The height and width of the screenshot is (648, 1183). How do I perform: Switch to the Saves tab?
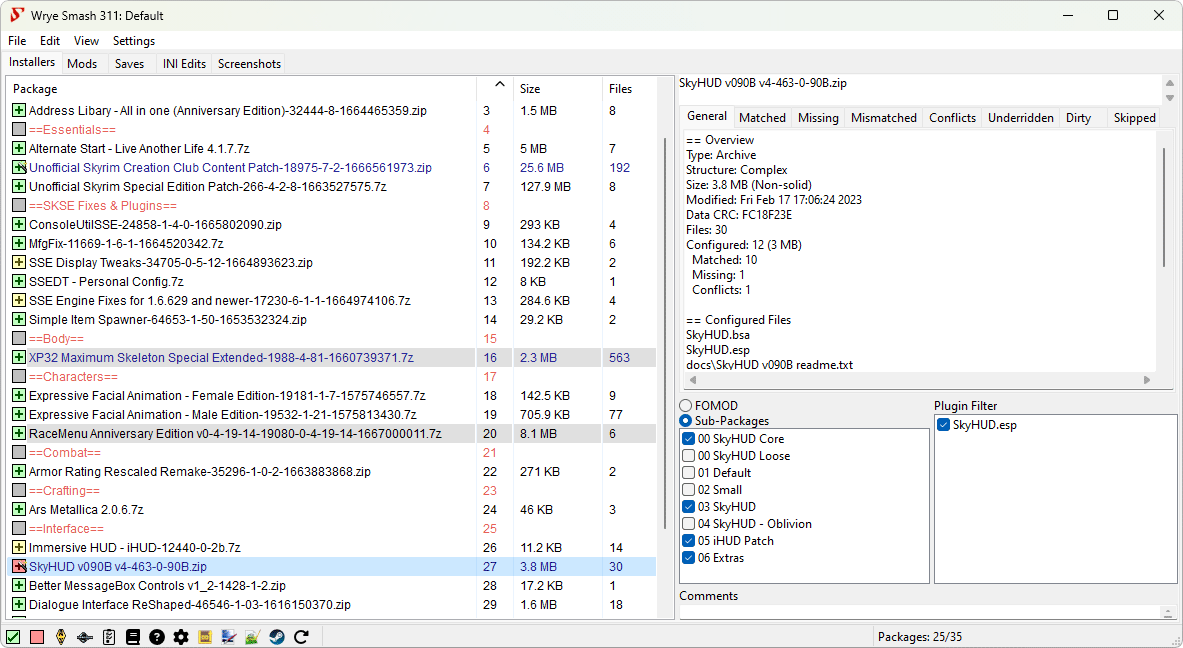[x=130, y=64]
